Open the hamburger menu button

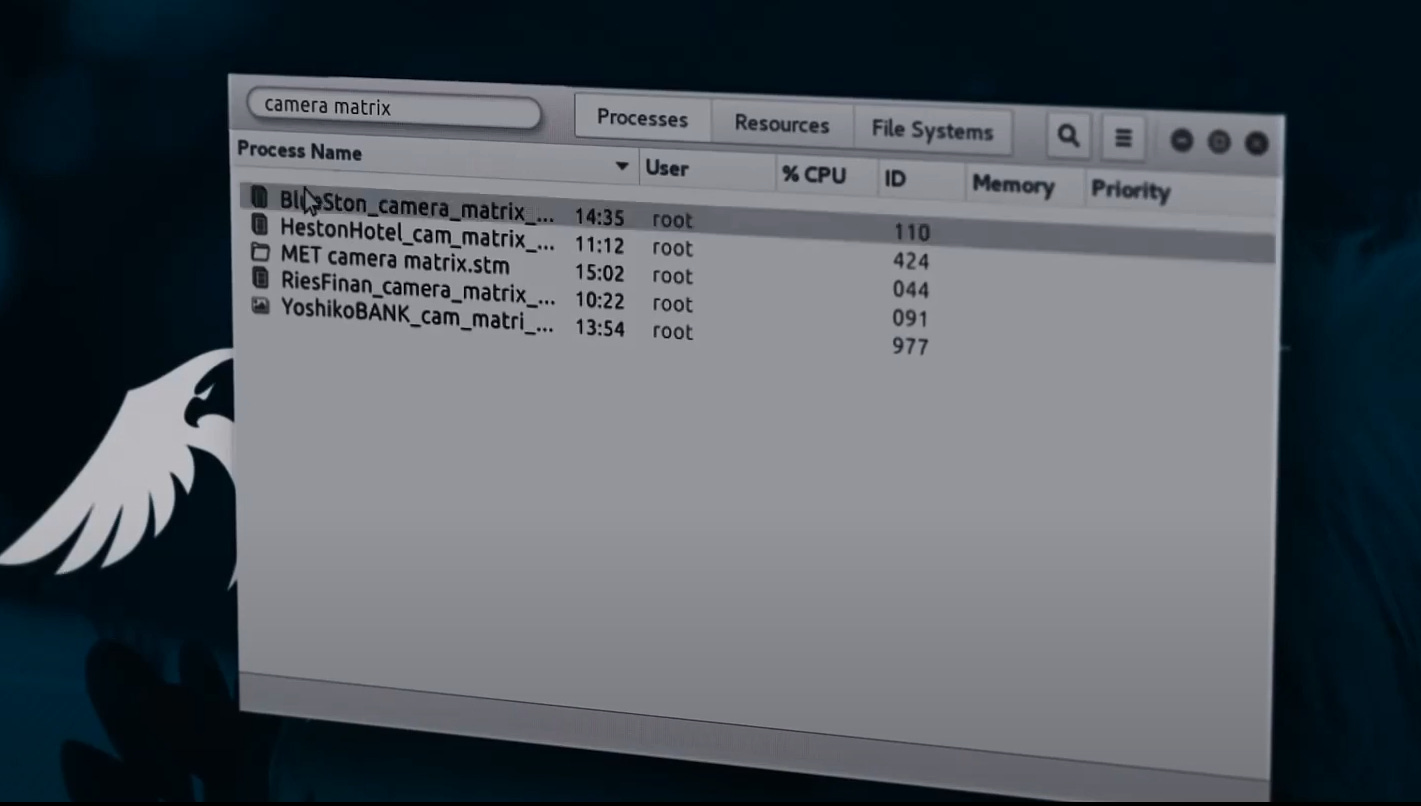click(1123, 138)
